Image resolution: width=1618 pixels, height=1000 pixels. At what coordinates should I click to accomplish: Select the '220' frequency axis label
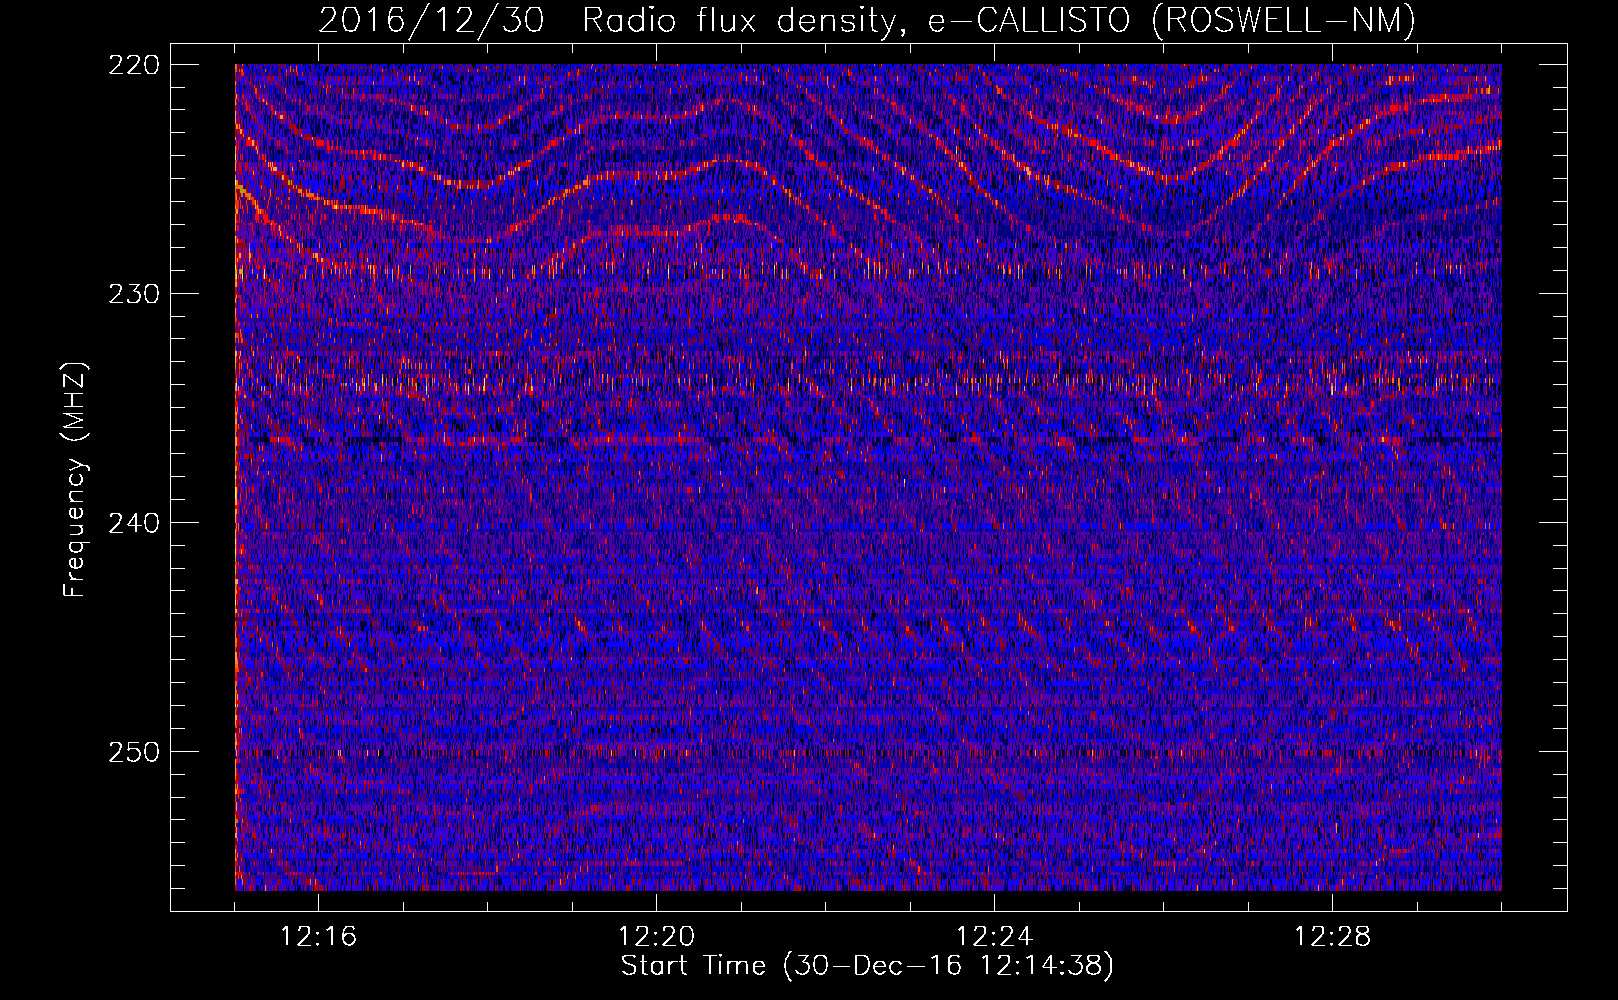[x=133, y=65]
